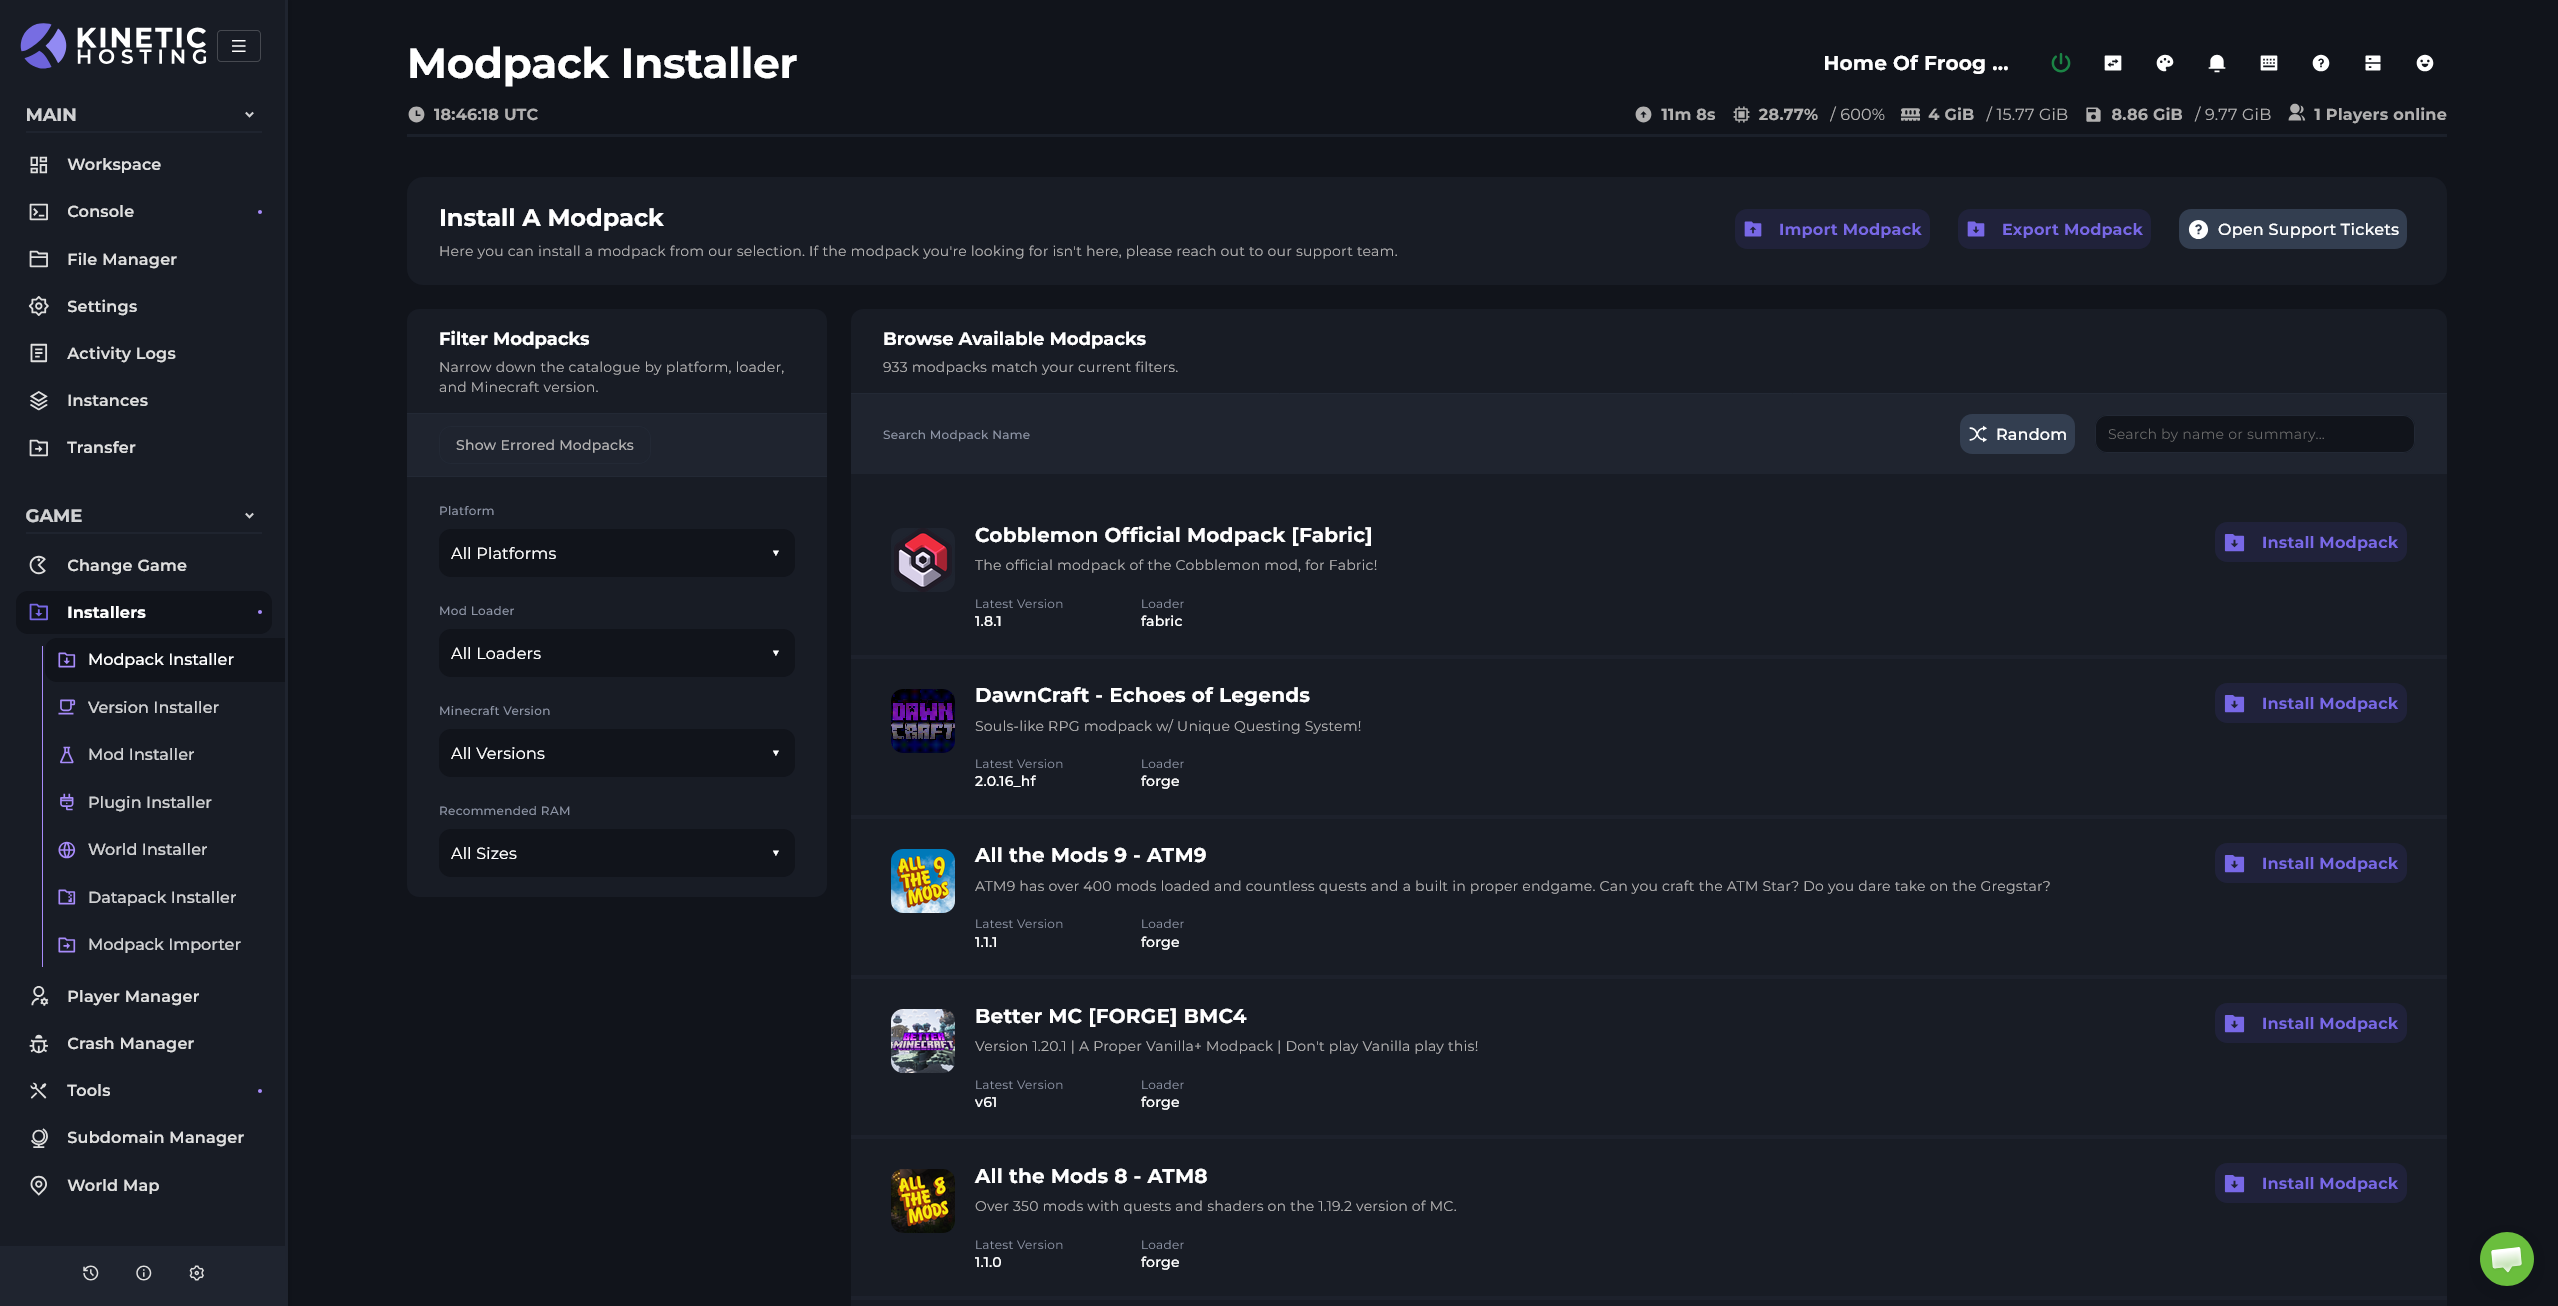Click the console shortcut header icon

click(2112, 63)
